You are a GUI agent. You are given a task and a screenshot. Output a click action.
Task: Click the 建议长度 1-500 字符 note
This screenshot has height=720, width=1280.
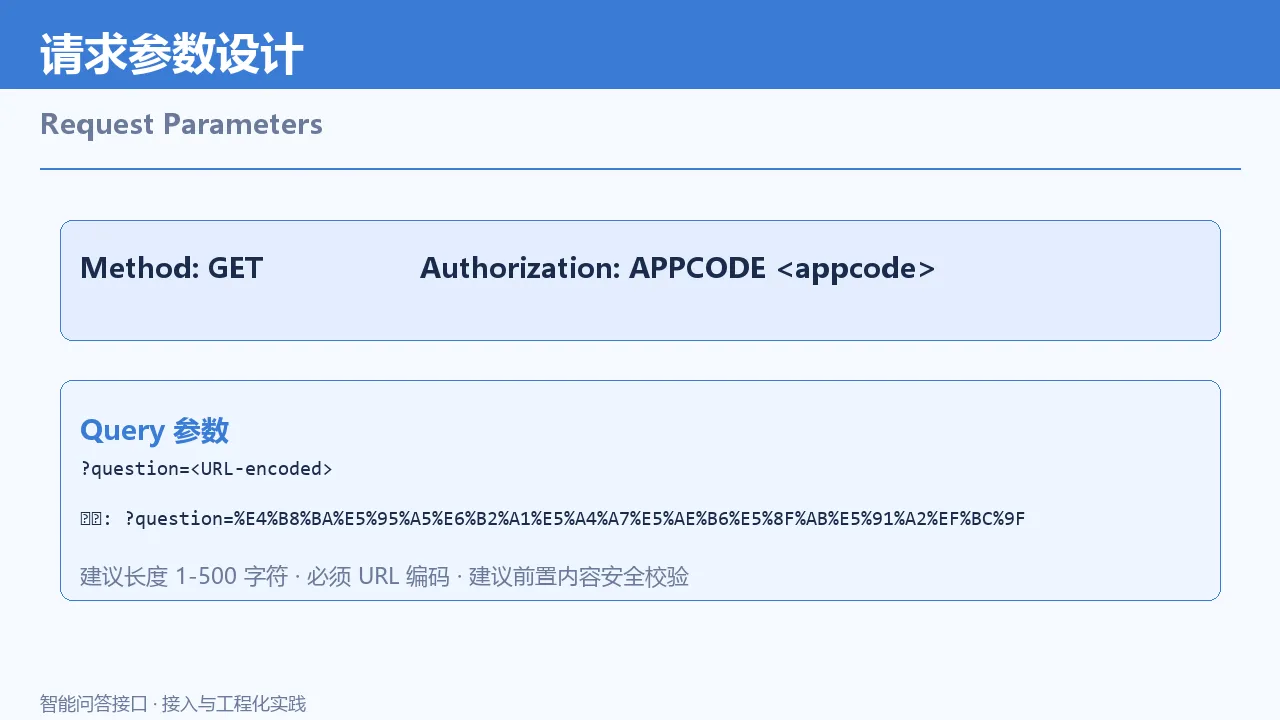(184, 576)
